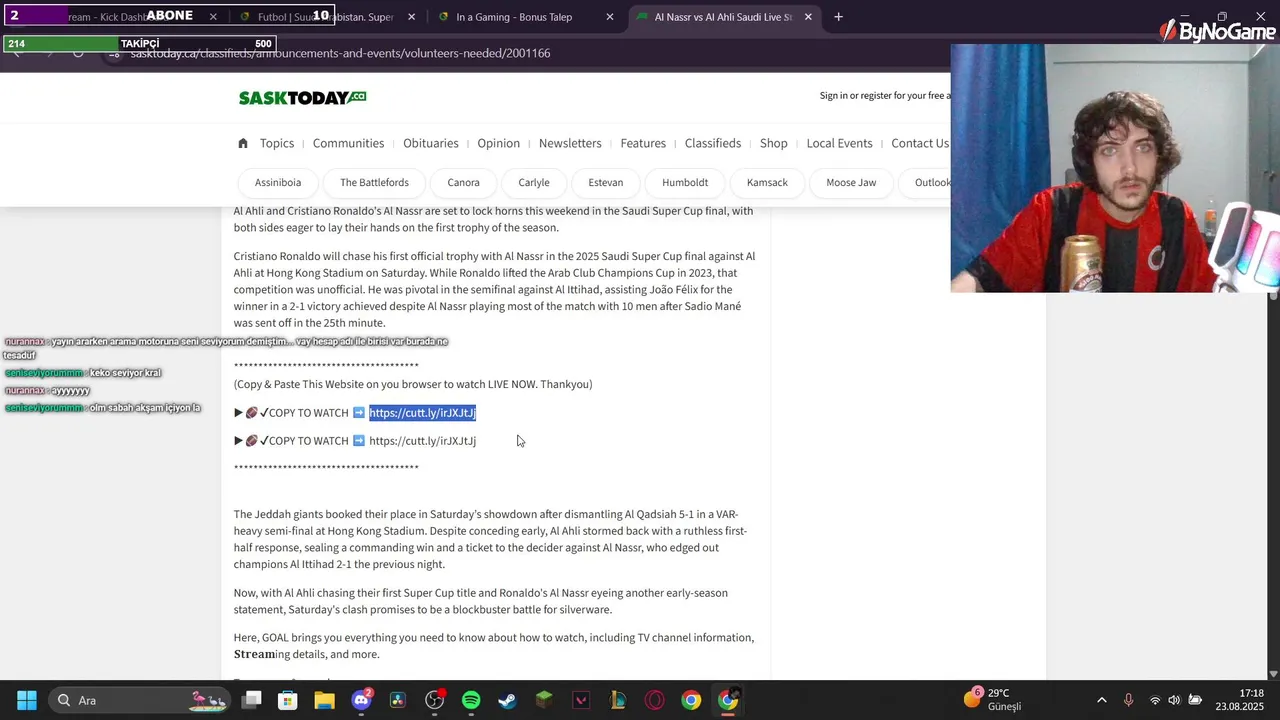Select The Battlefords community button
The image size is (1280, 720).
coord(374,182)
